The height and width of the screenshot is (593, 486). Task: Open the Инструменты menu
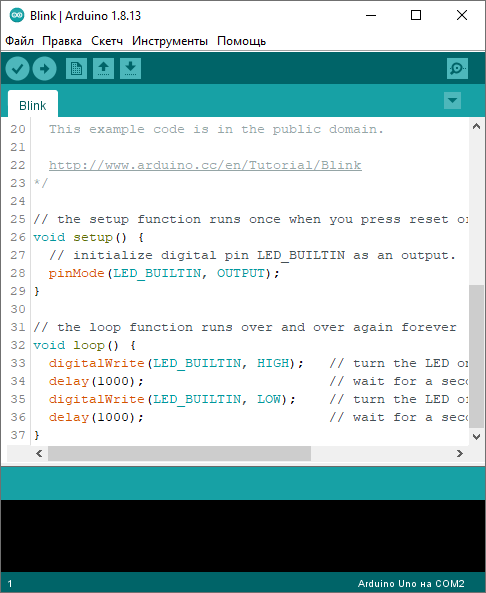(x=170, y=41)
